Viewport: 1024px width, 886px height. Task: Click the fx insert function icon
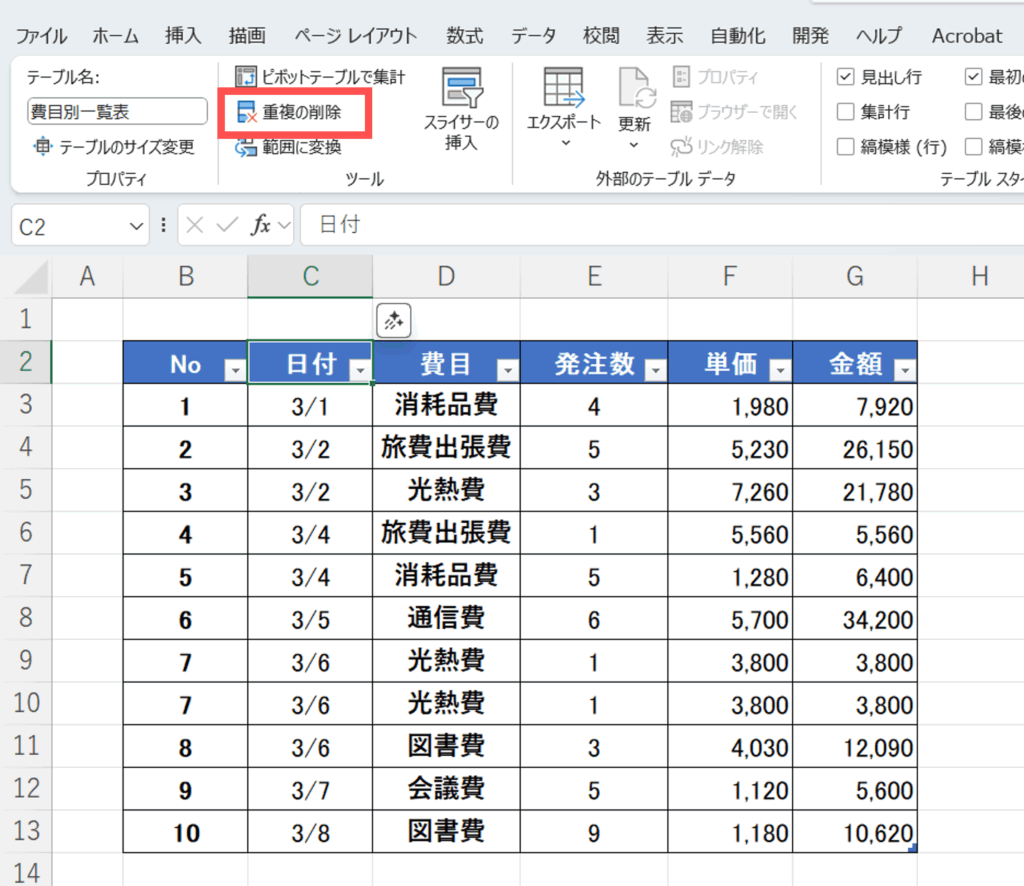point(261,225)
